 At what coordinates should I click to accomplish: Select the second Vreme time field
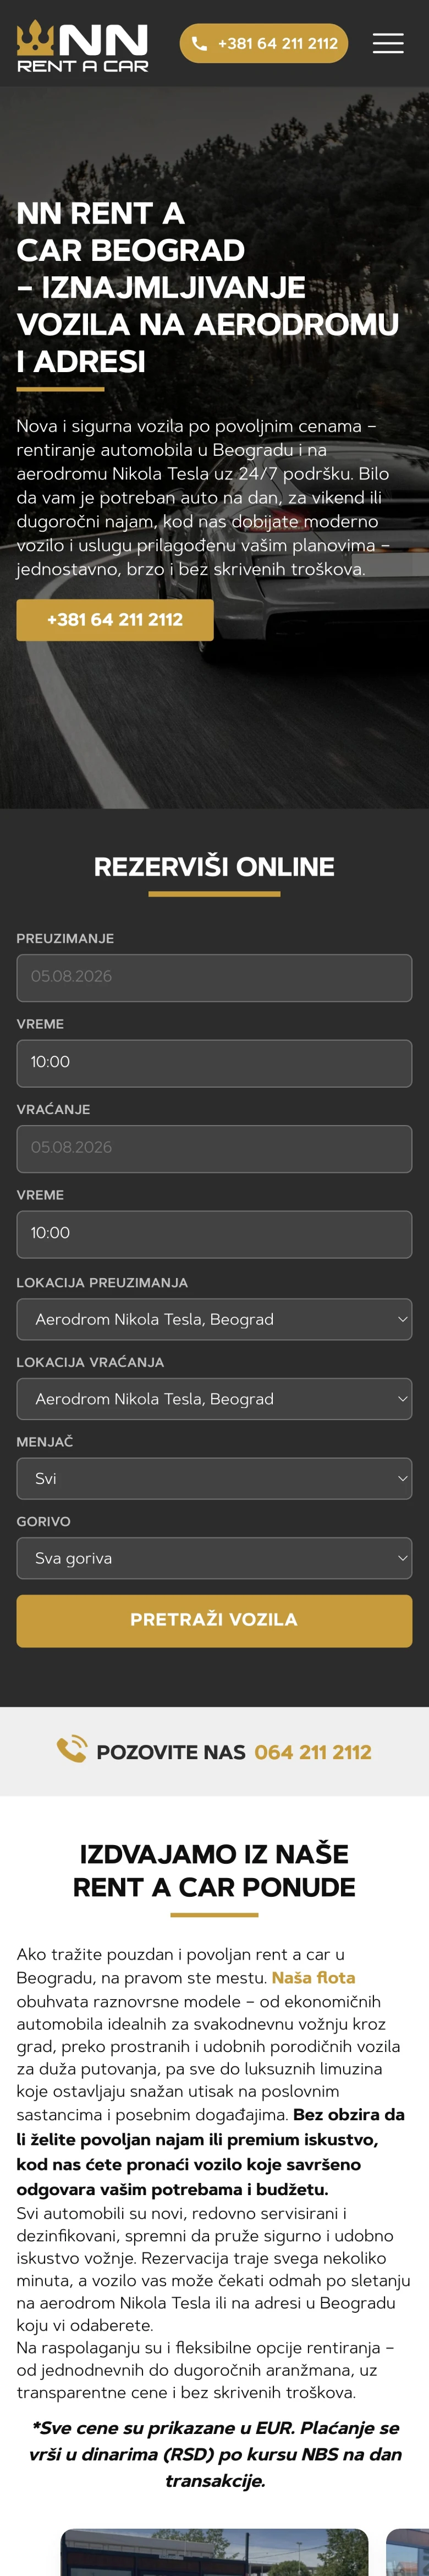tap(214, 1234)
